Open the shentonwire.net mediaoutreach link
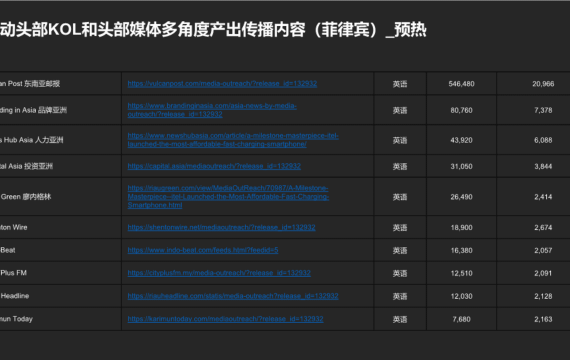The width and height of the screenshot is (570, 360). pyautogui.click(x=221, y=227)
